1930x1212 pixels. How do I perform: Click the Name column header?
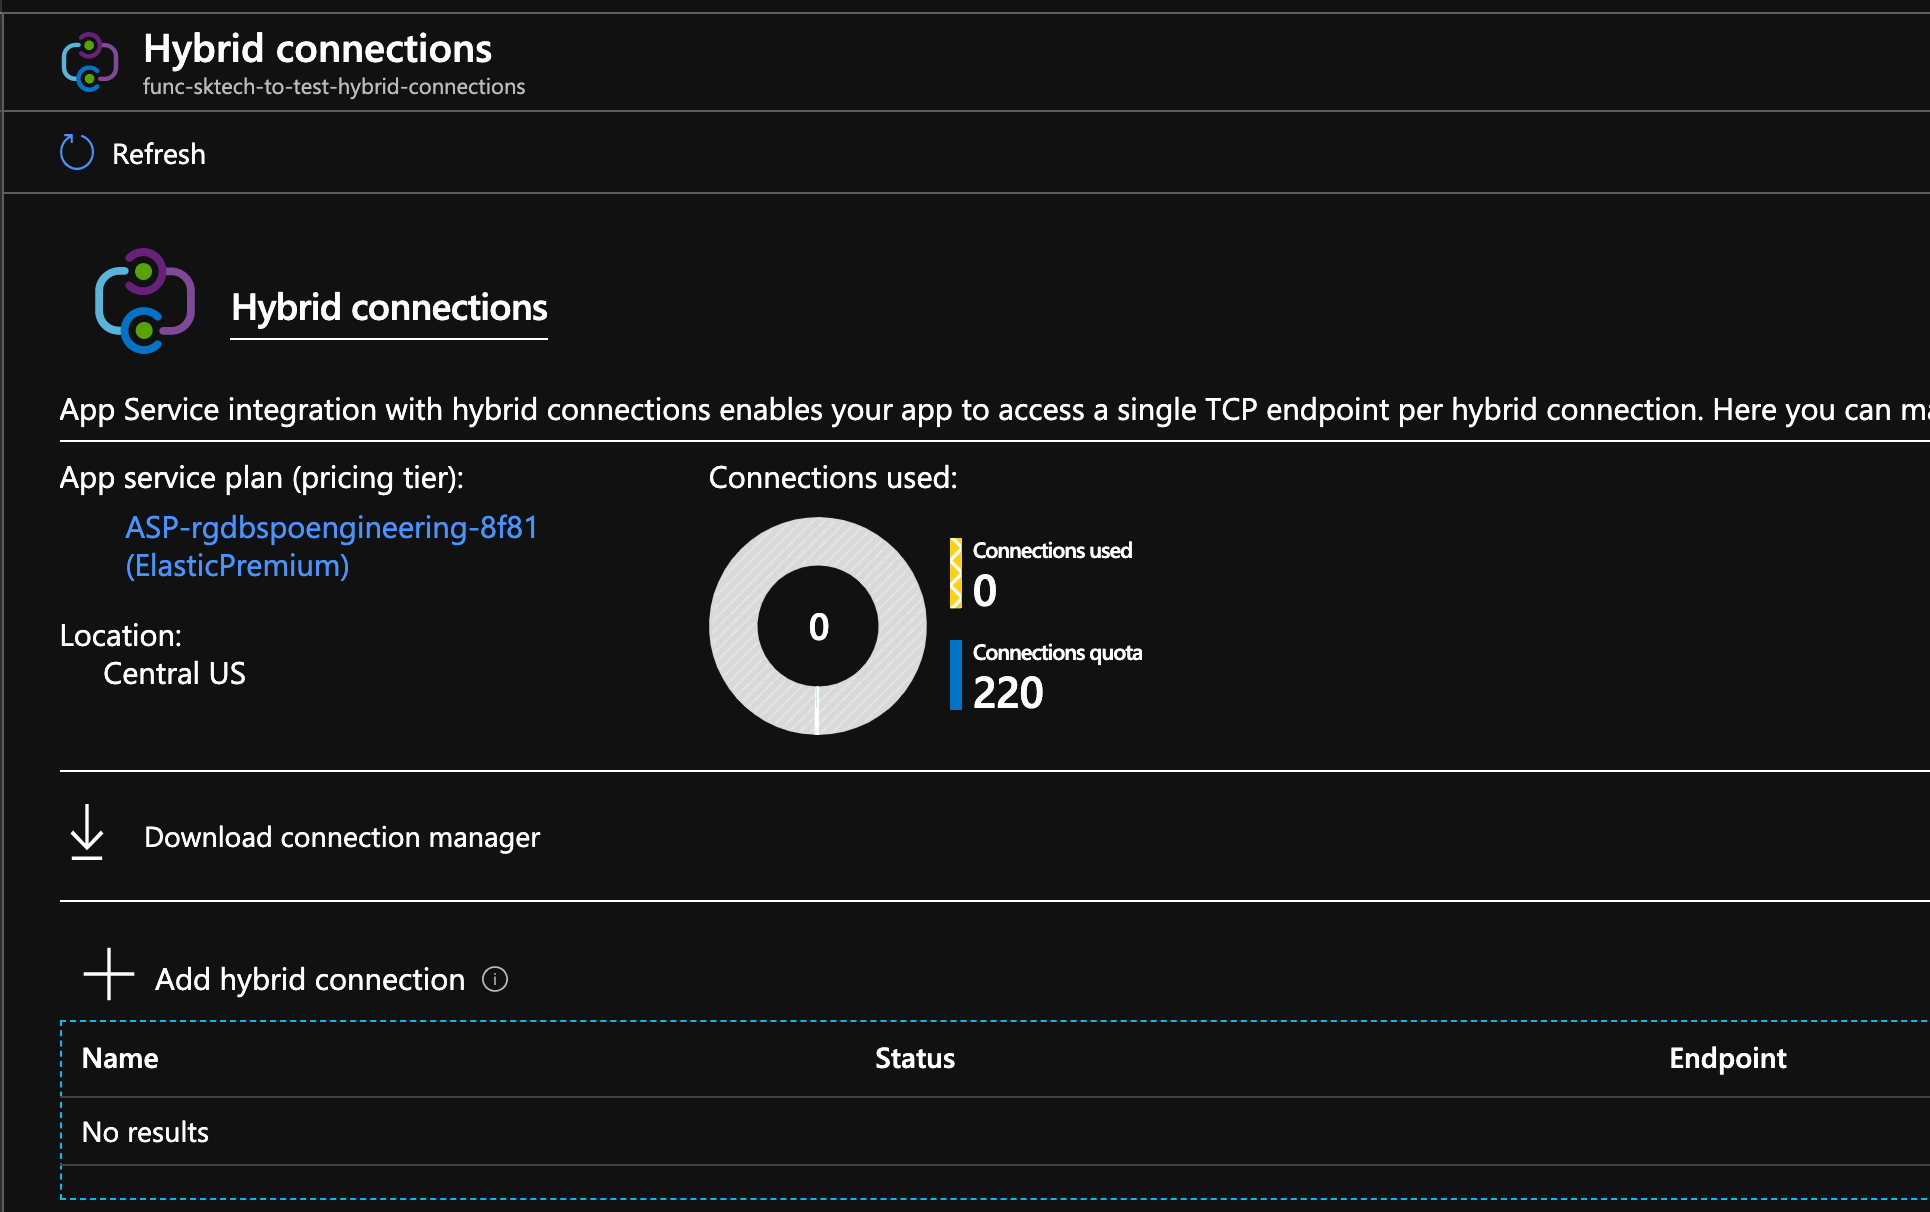click(119, 1057)
